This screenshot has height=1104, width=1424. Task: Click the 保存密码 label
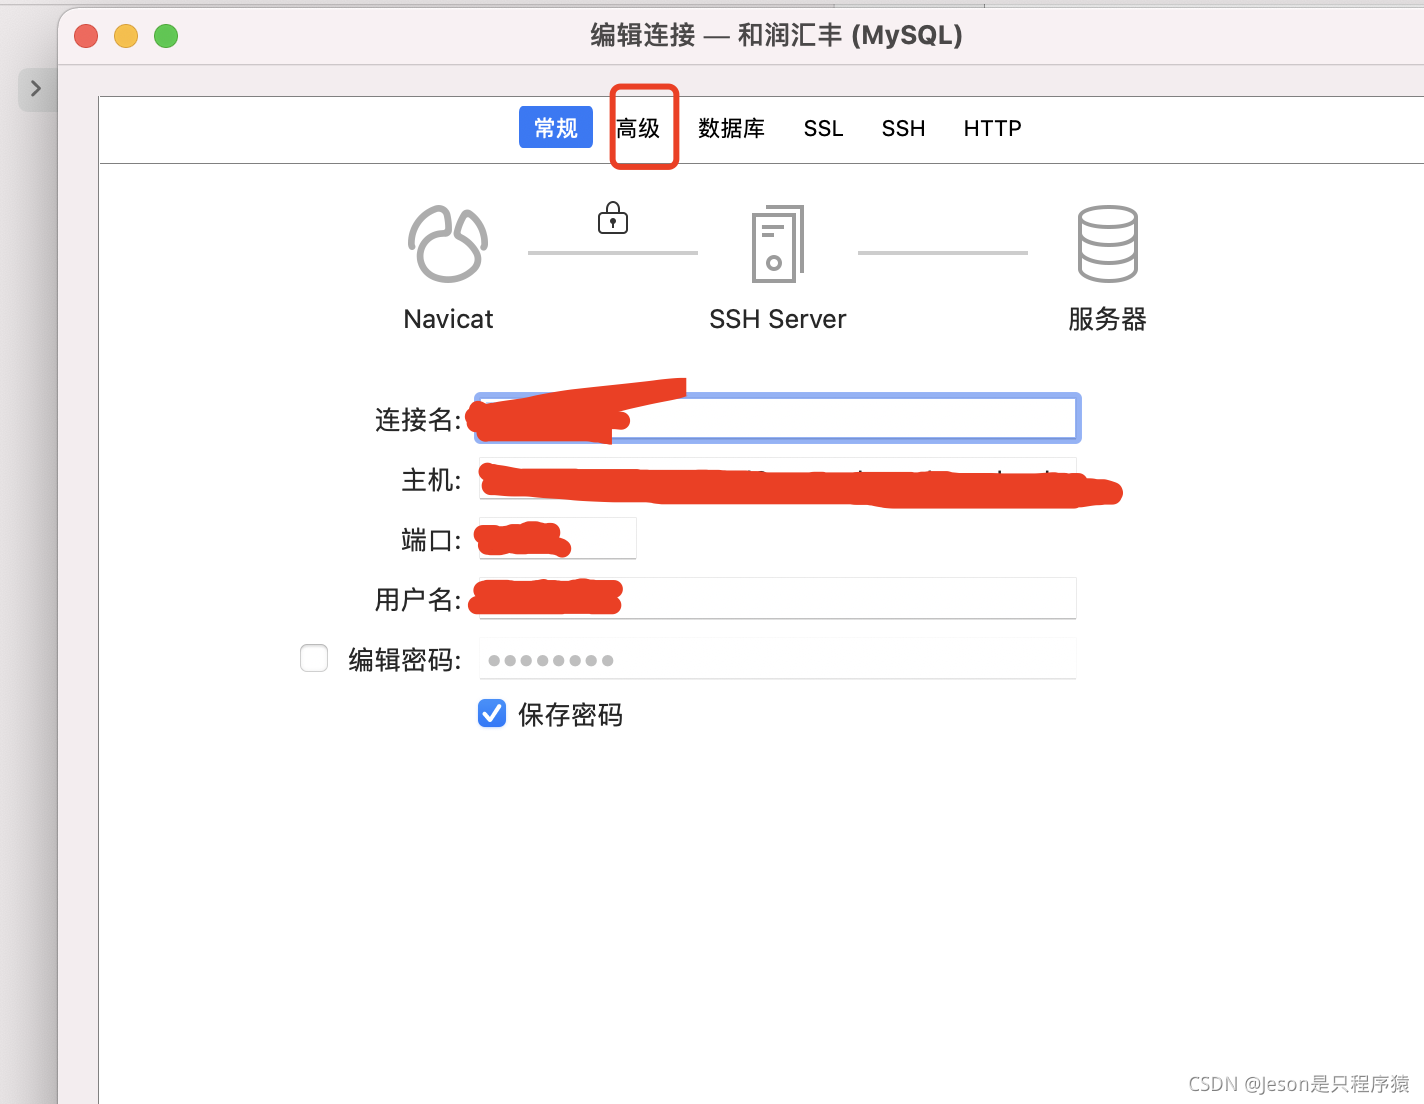click(x=570, y=714)
